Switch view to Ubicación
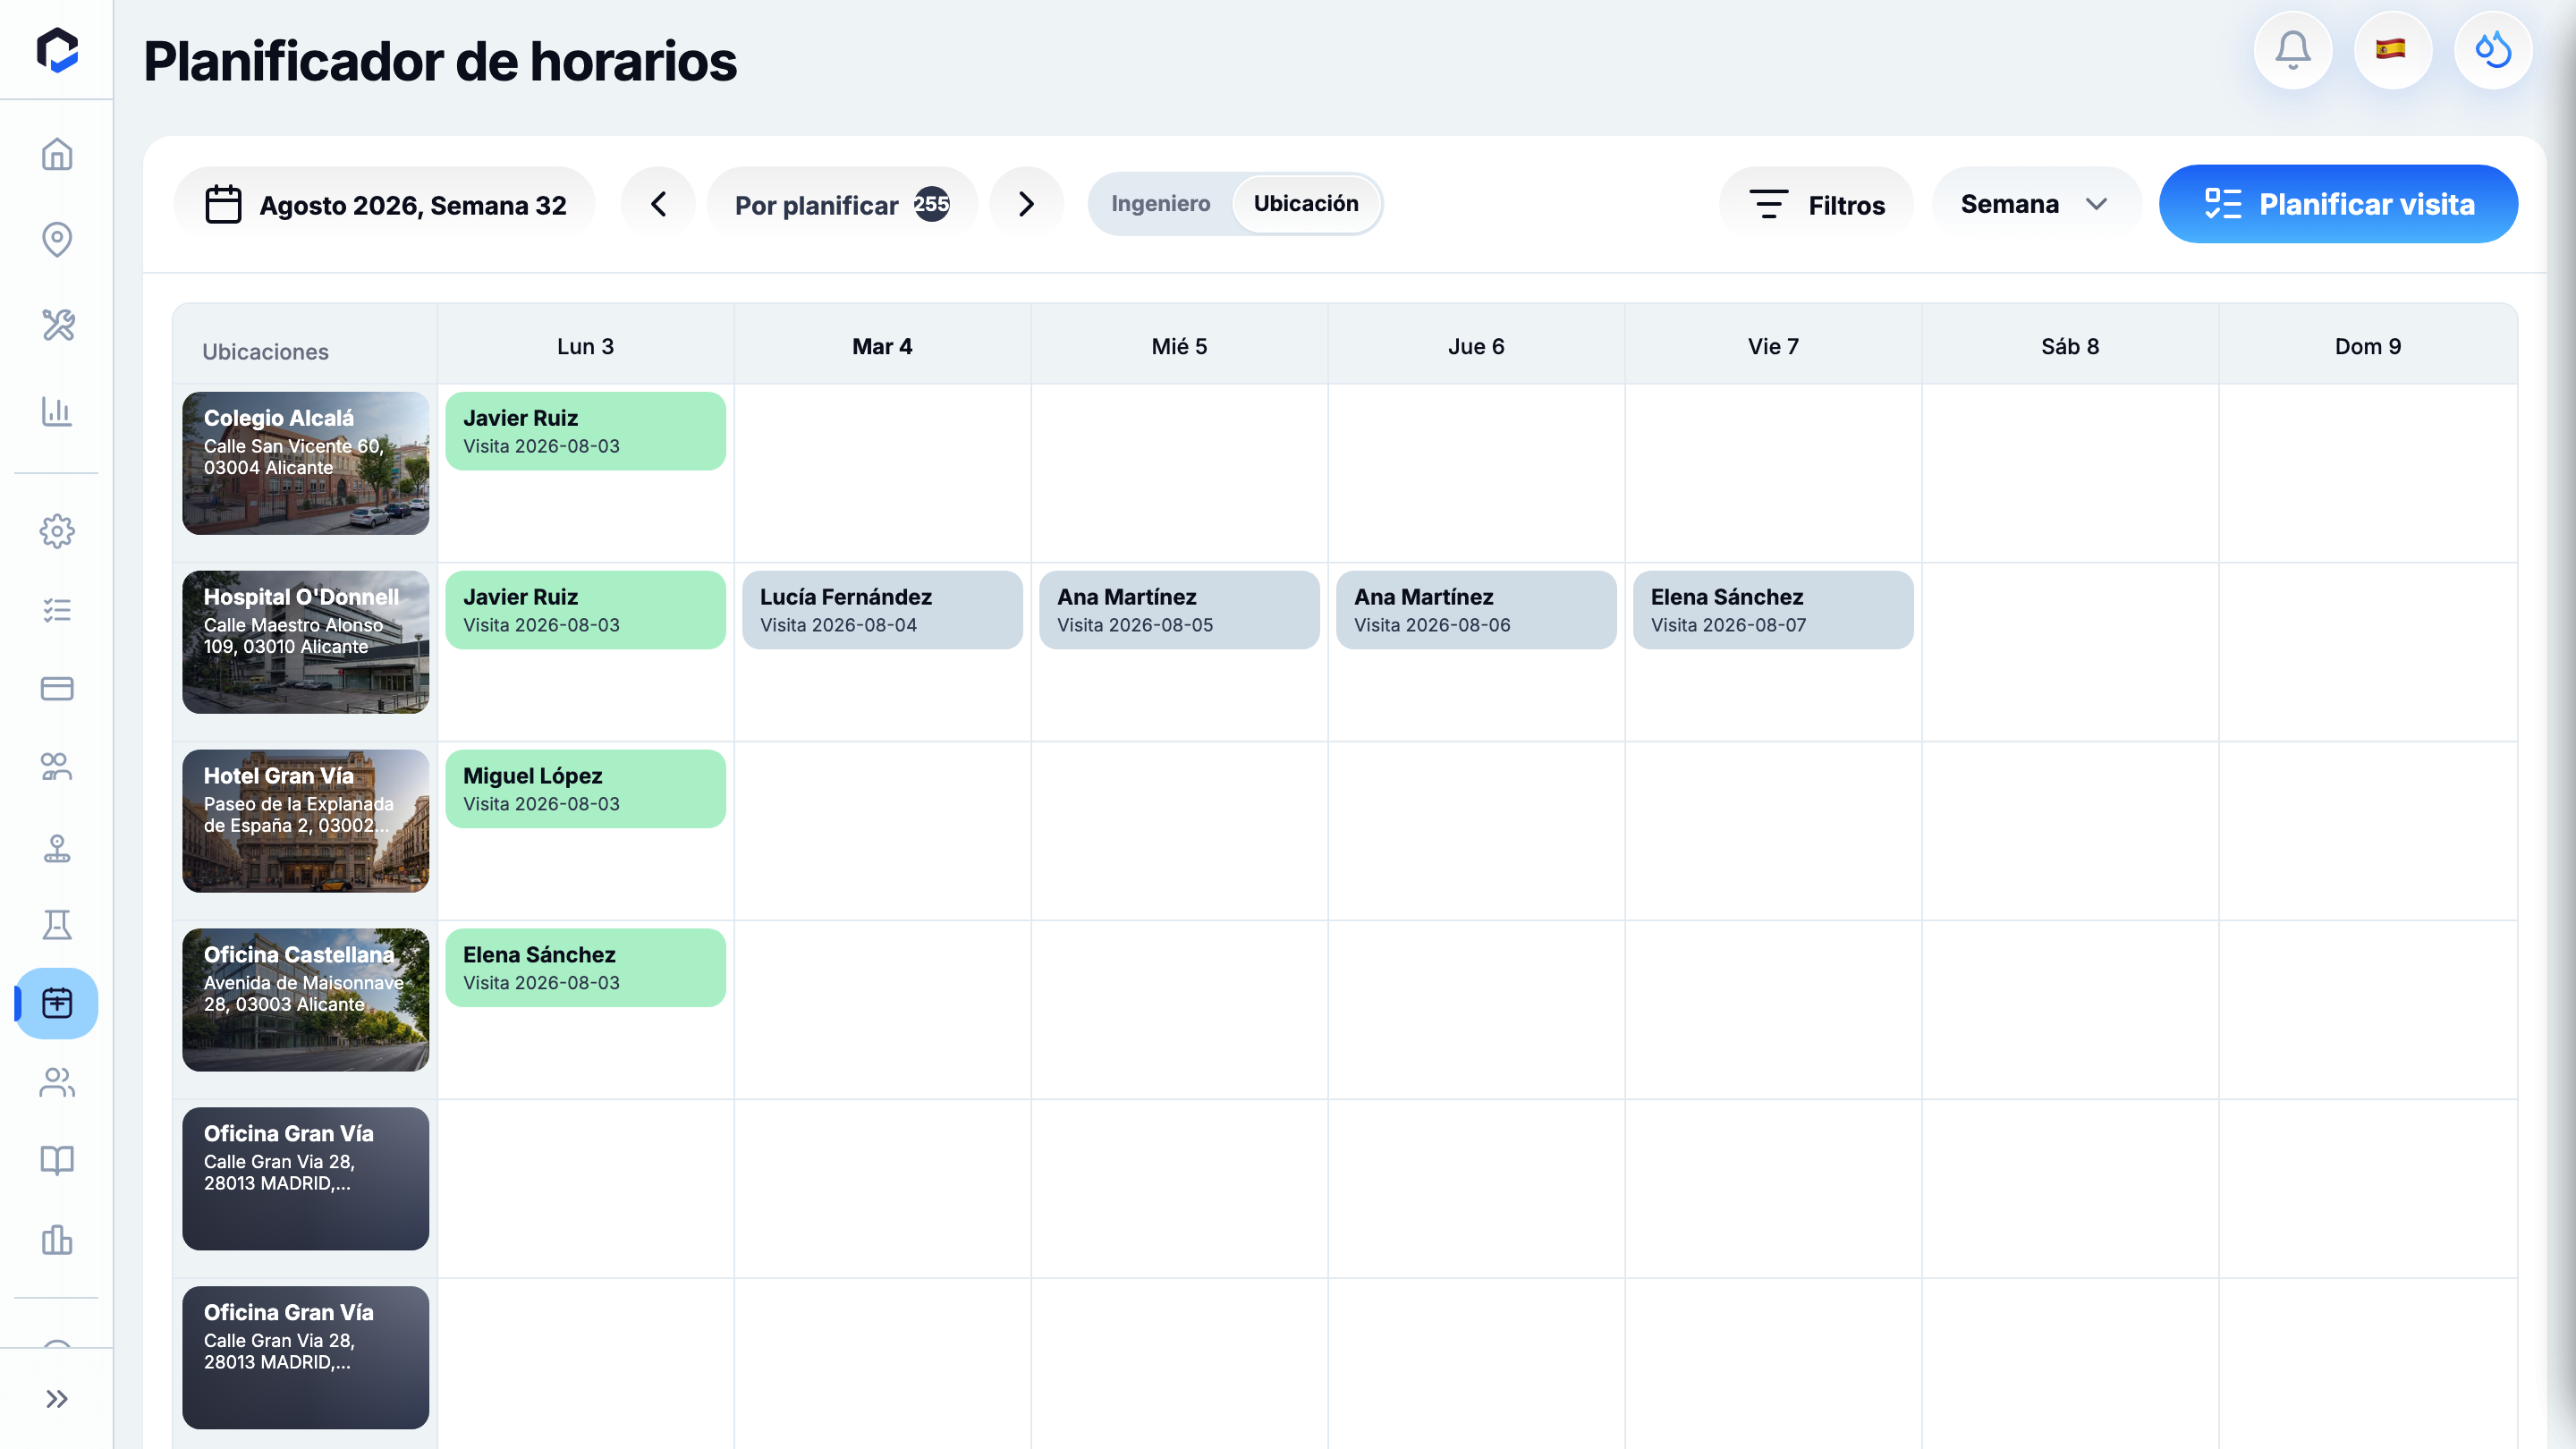This screenshot has height=1449, width=2576. [1306, 204]
